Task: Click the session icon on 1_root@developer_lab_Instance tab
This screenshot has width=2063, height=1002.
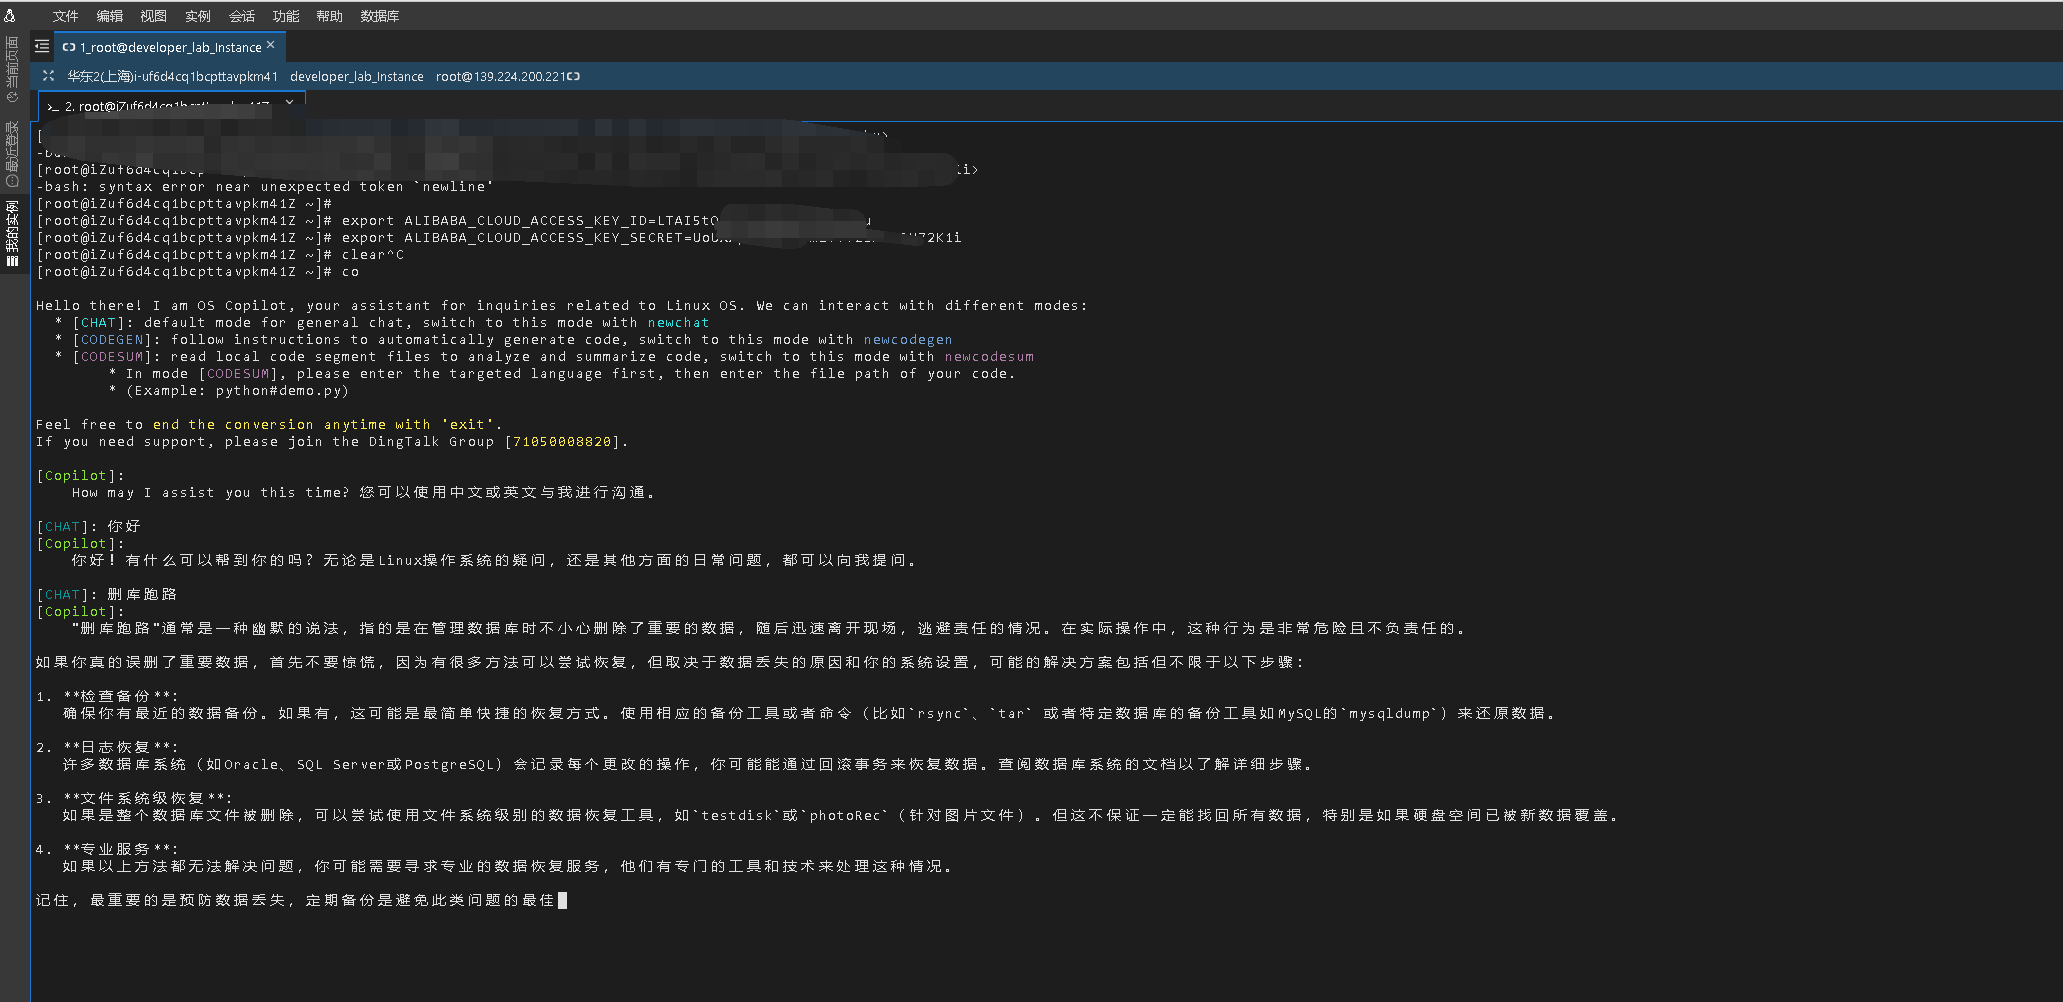Action: click(x=69, y=46)
